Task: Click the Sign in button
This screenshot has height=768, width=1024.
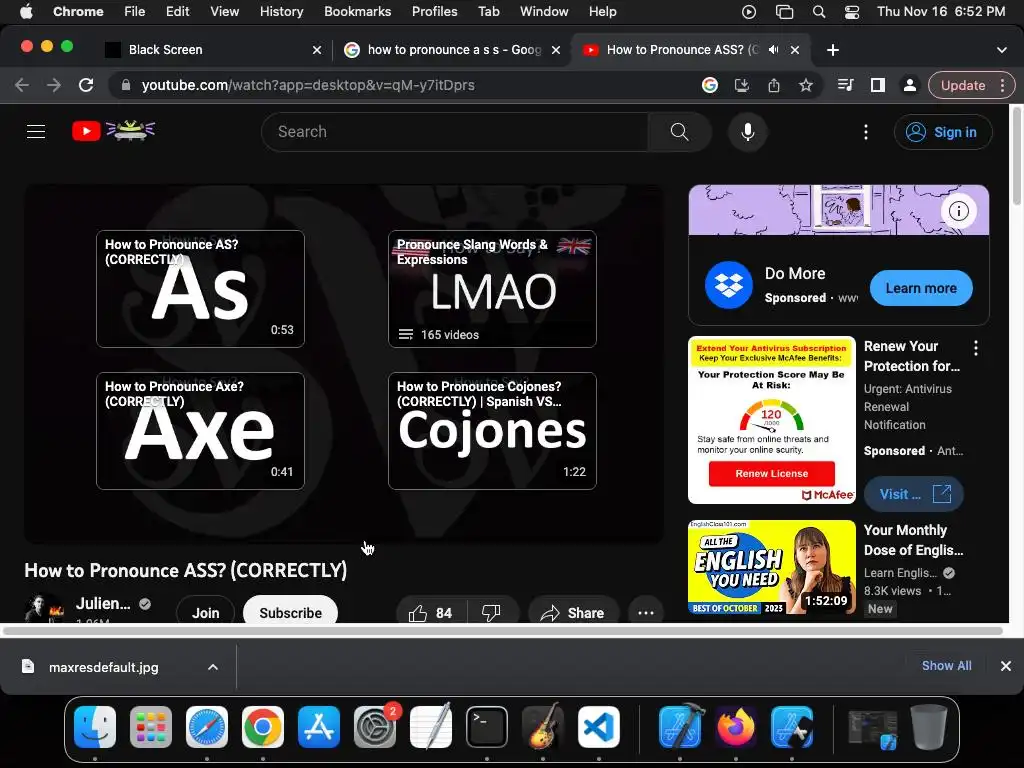Action: click(943, 132)
